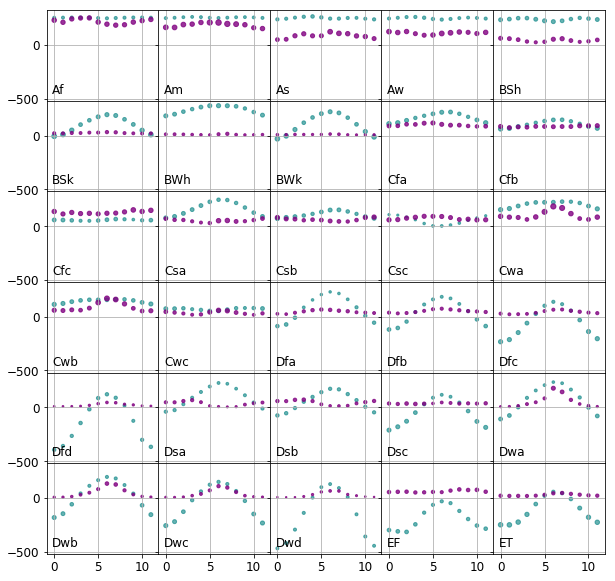Click the ET subplot label
The width and height of the screenshot is (615, 581).
pos(506,543)
